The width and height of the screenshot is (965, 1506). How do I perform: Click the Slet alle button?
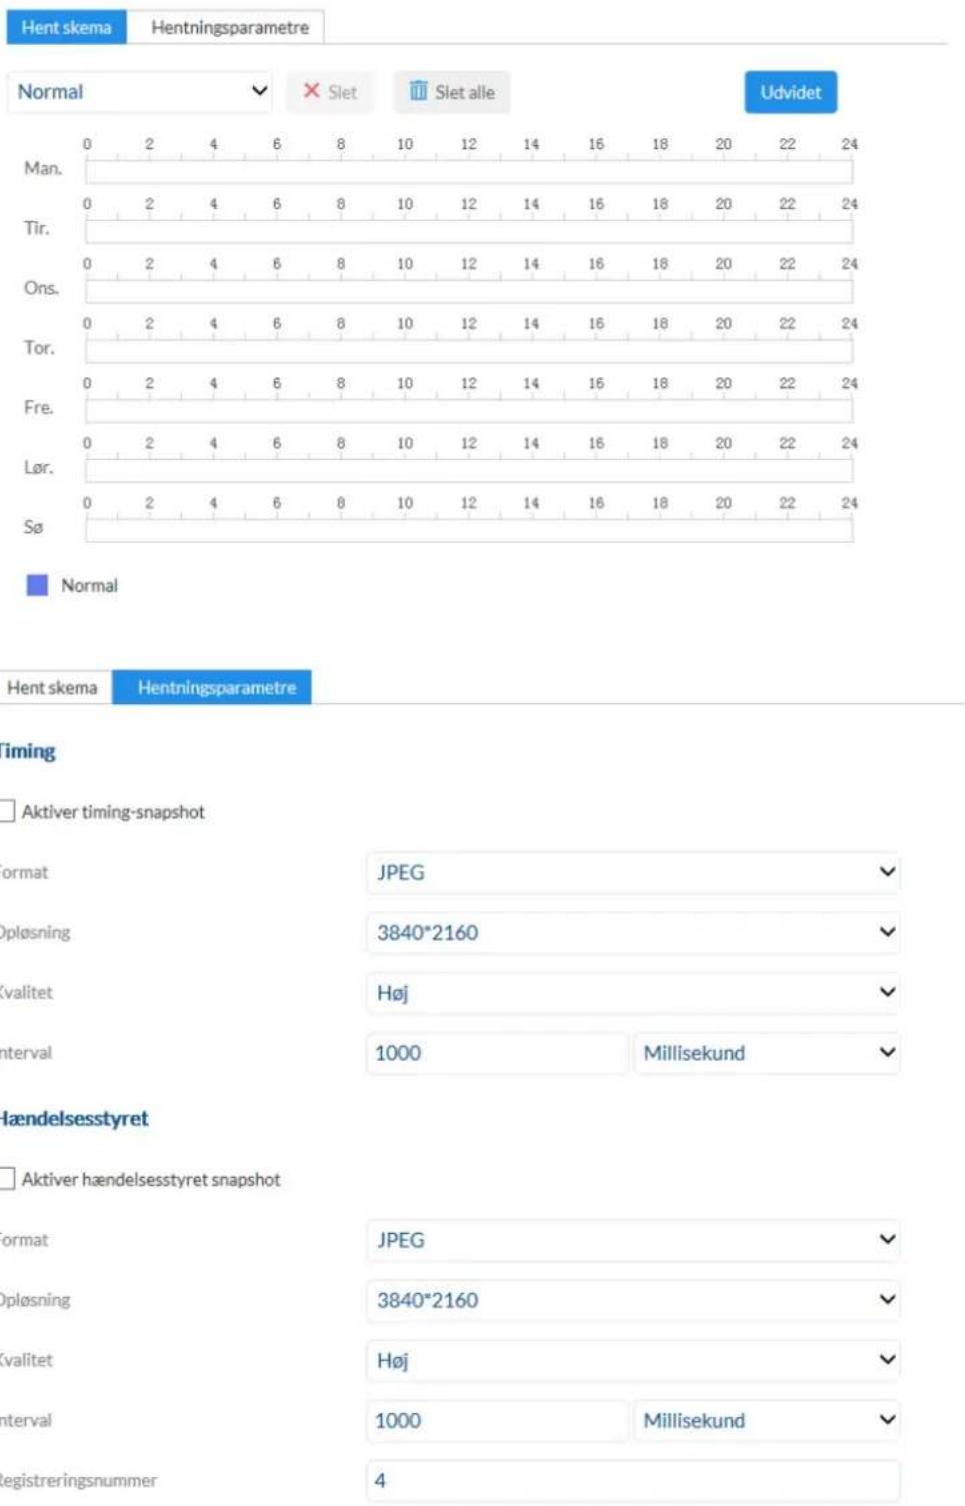tap(452, 92)
